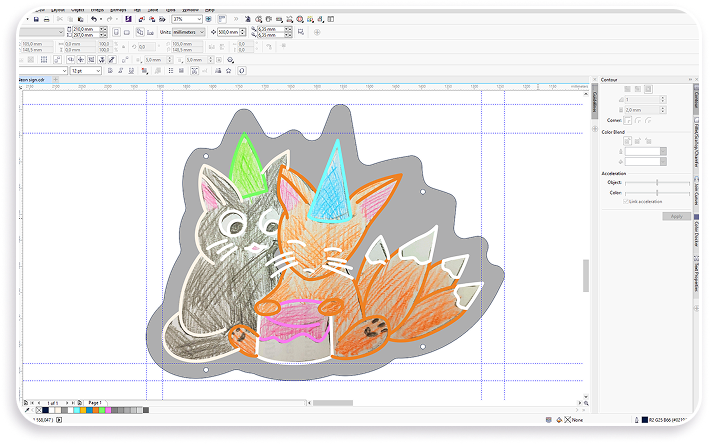Close the Contour docker
Image resolution: width=710 pixels, height=444 pixels.
point(696,80)
